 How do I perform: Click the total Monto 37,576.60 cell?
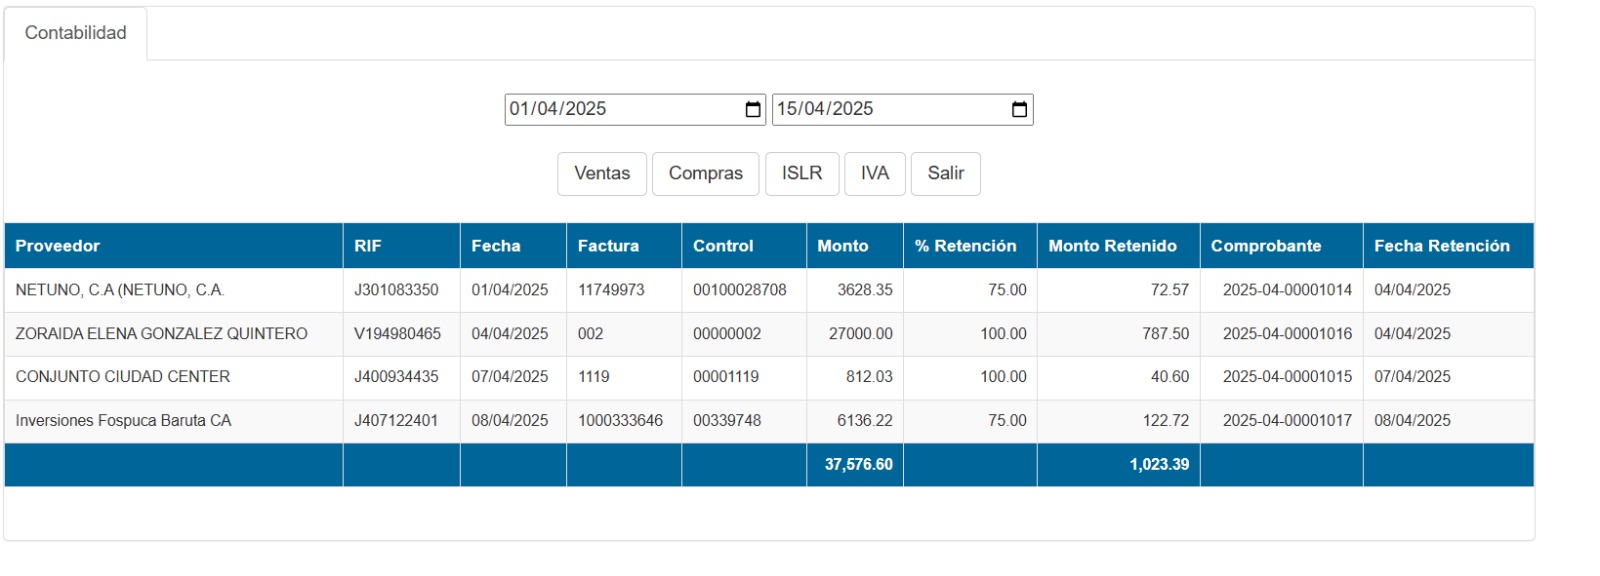858,465
